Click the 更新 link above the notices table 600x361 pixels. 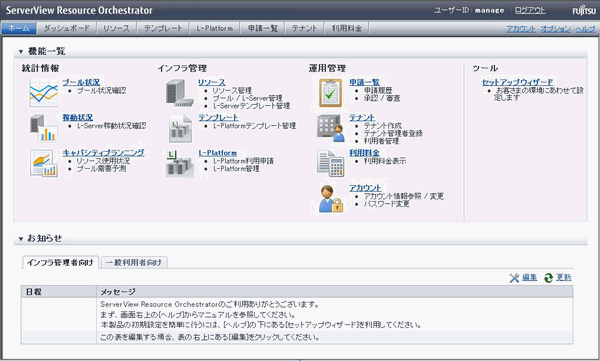(564, 277)
